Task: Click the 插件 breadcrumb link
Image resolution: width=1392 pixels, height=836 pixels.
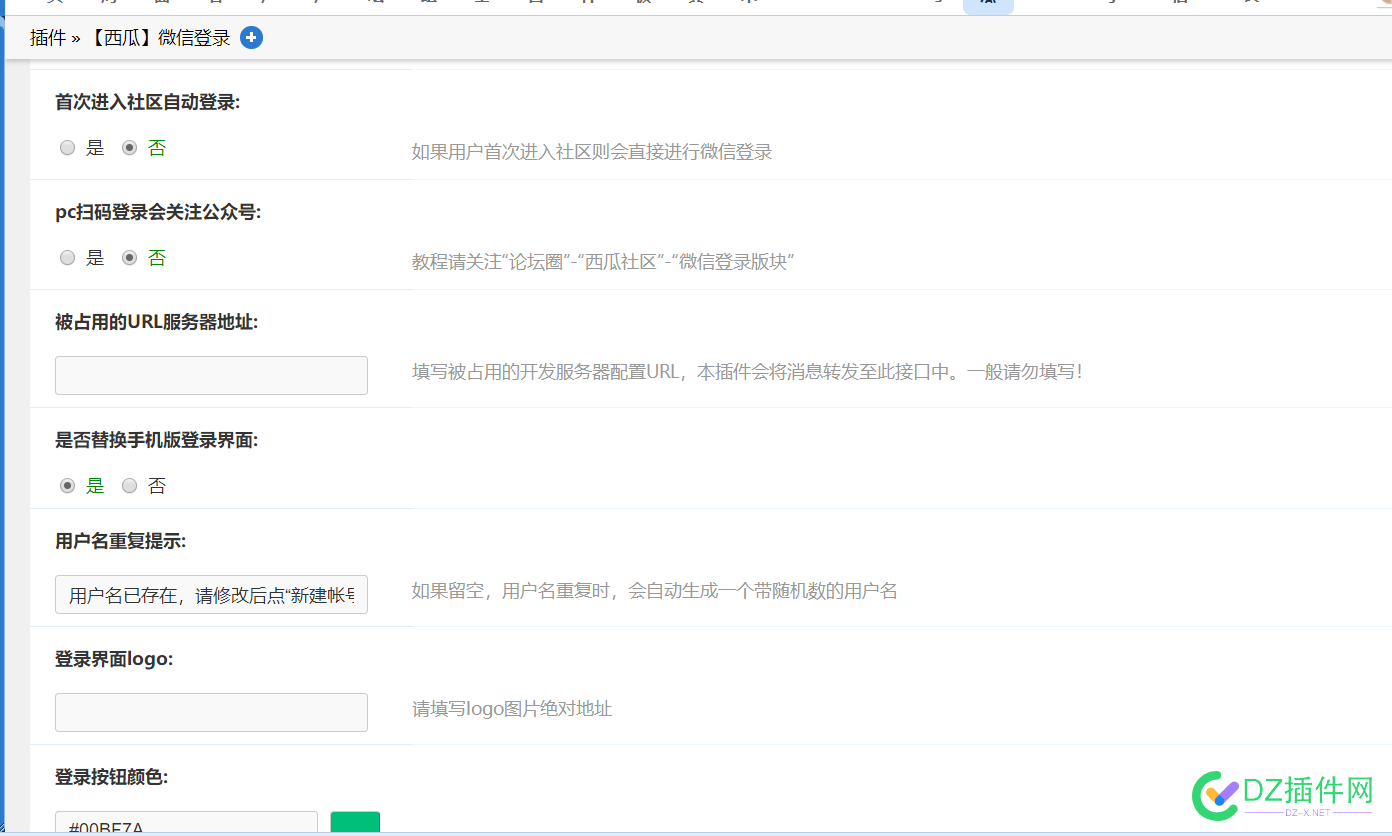Action: 48,38
